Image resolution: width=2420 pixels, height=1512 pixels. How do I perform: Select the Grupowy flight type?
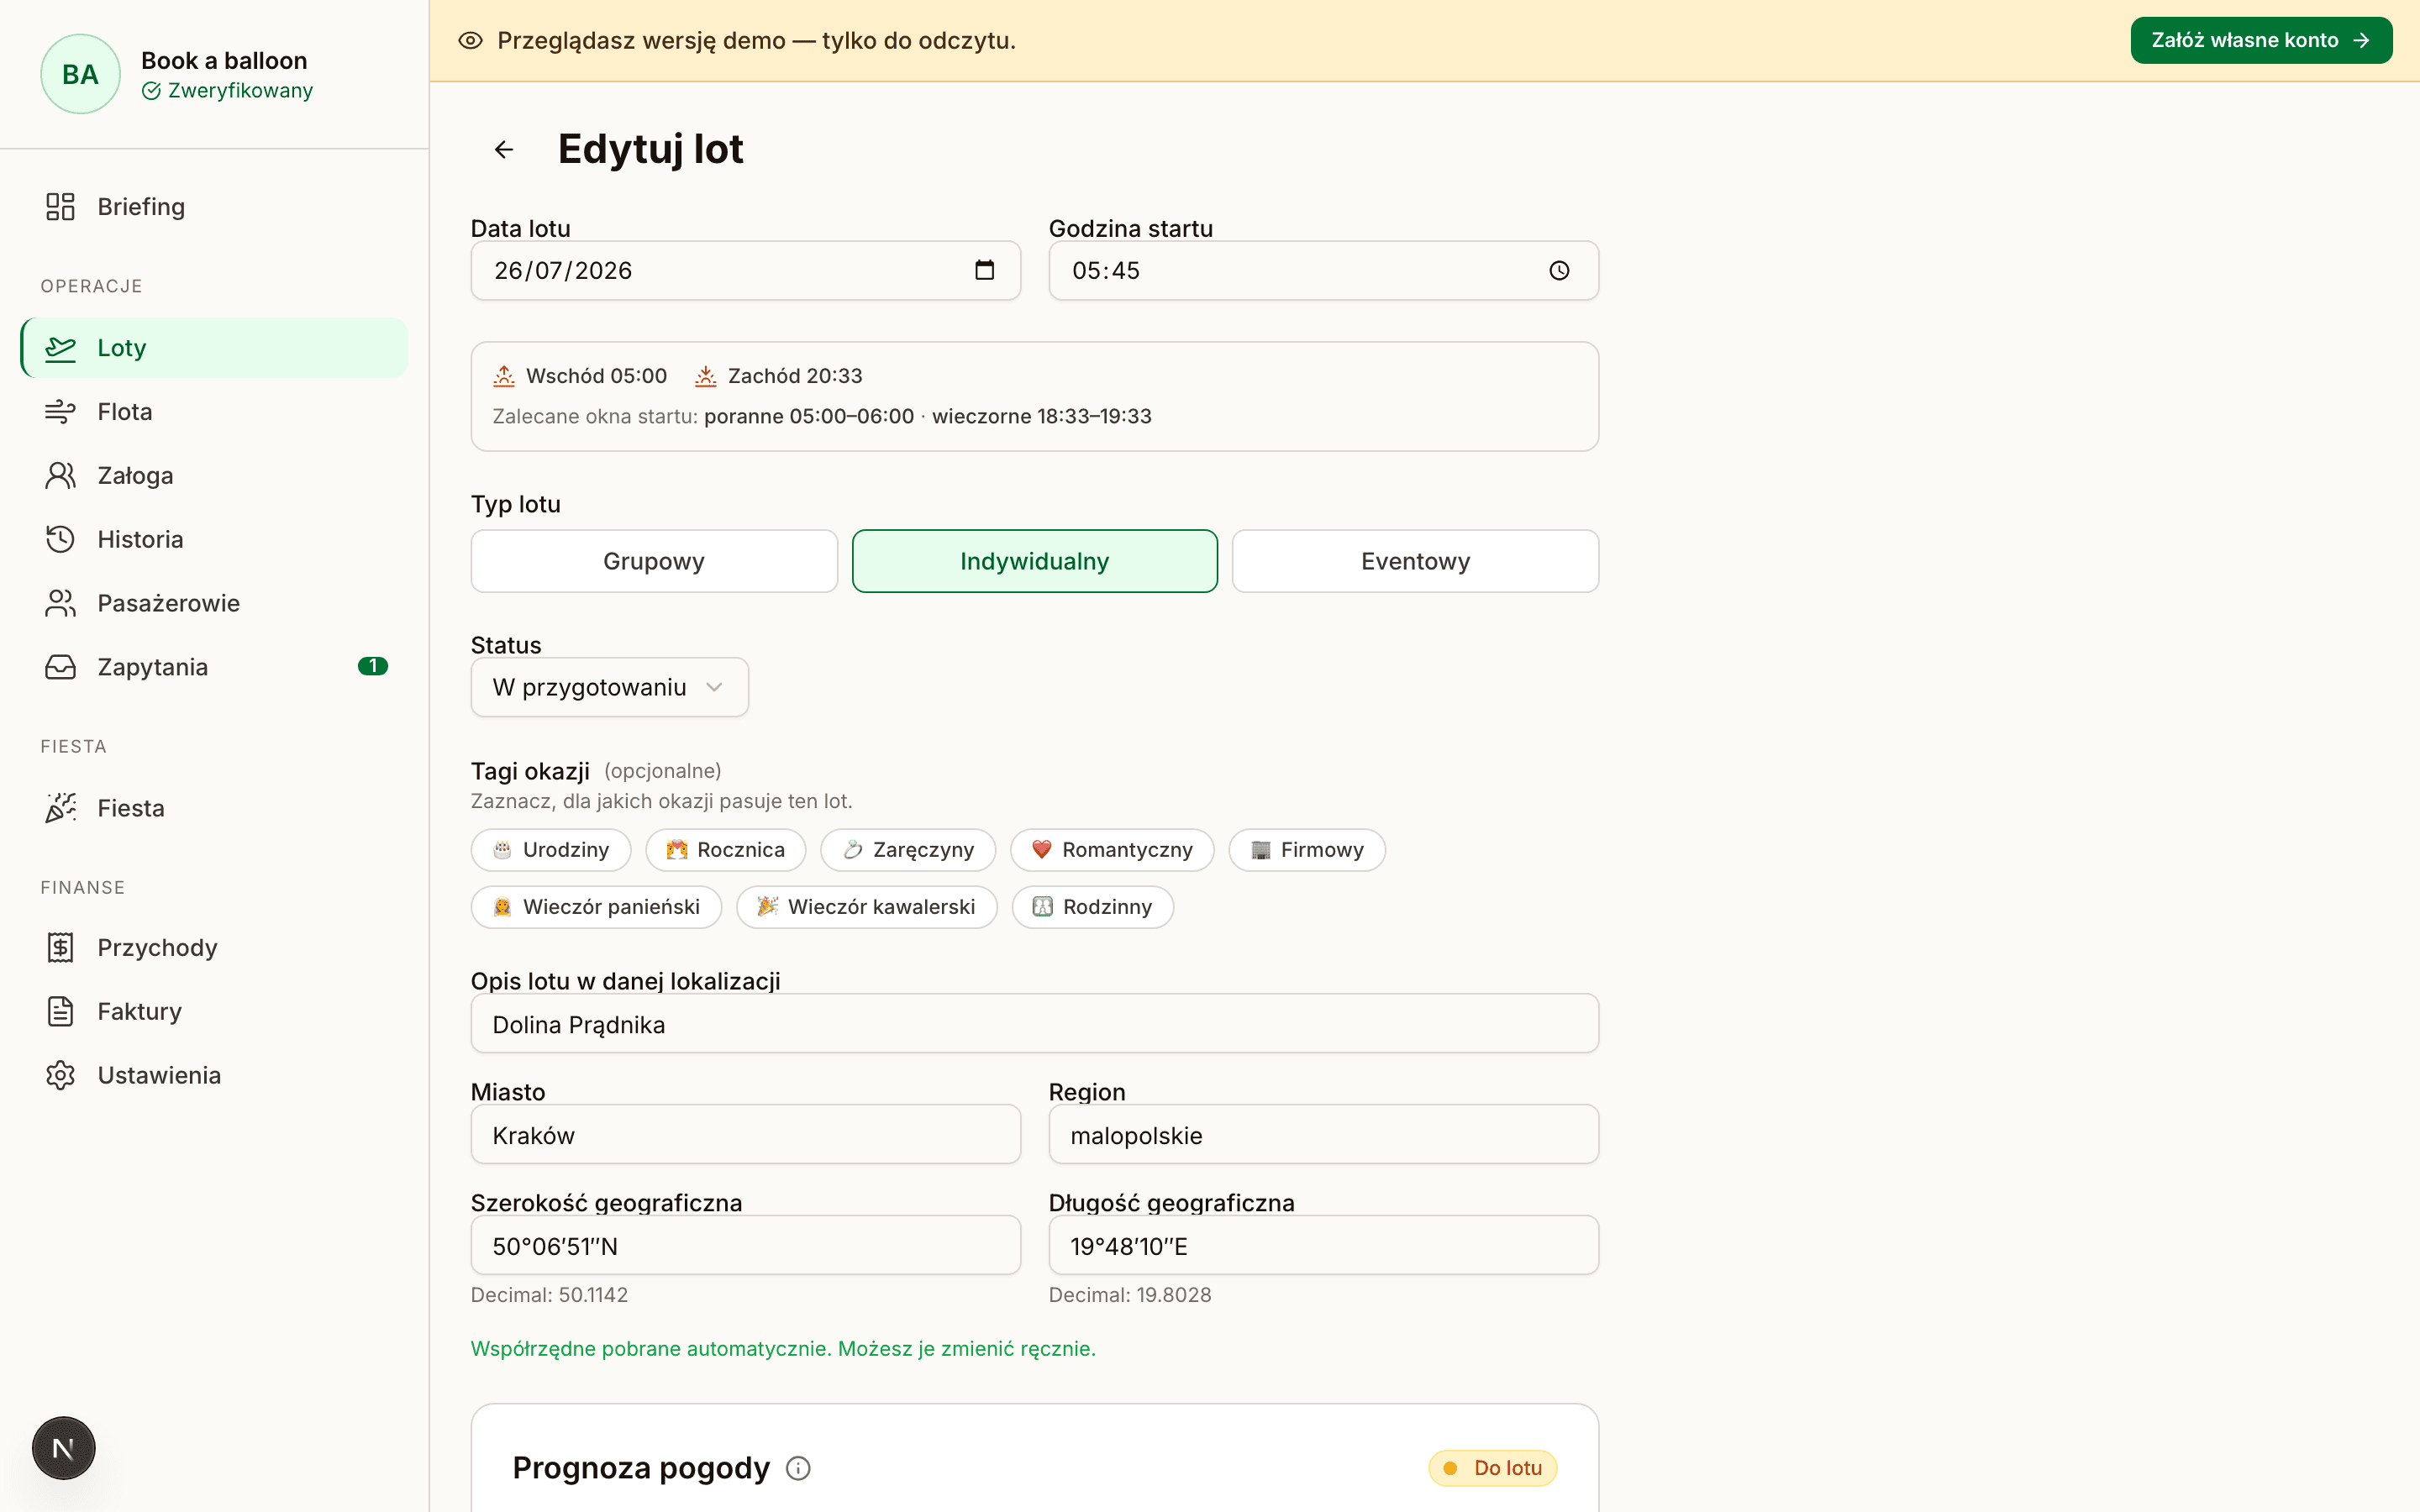[654, 561]
